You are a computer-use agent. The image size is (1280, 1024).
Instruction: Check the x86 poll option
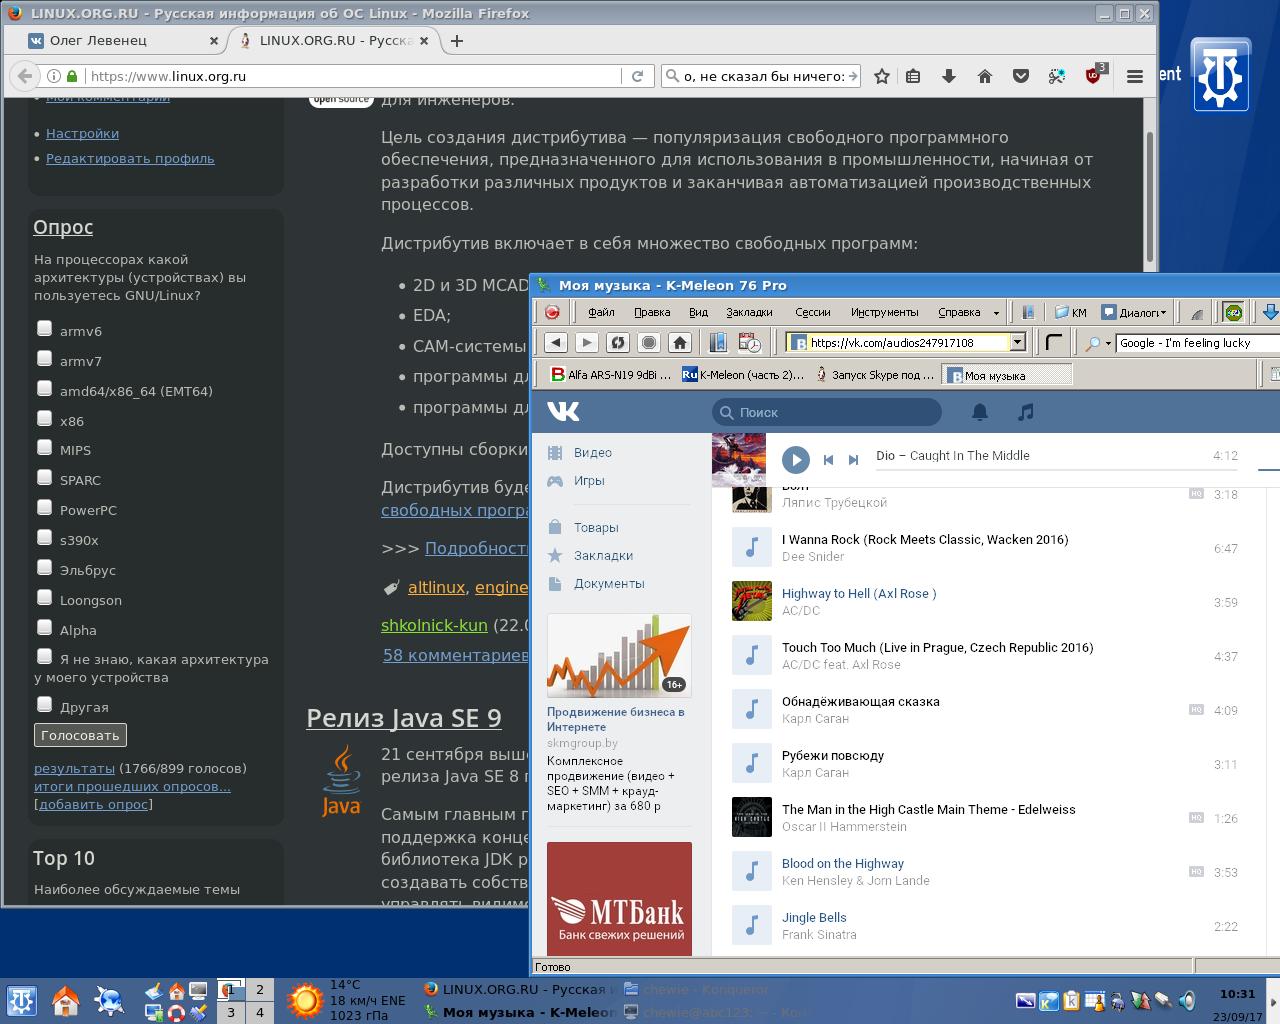pos(44,418)
